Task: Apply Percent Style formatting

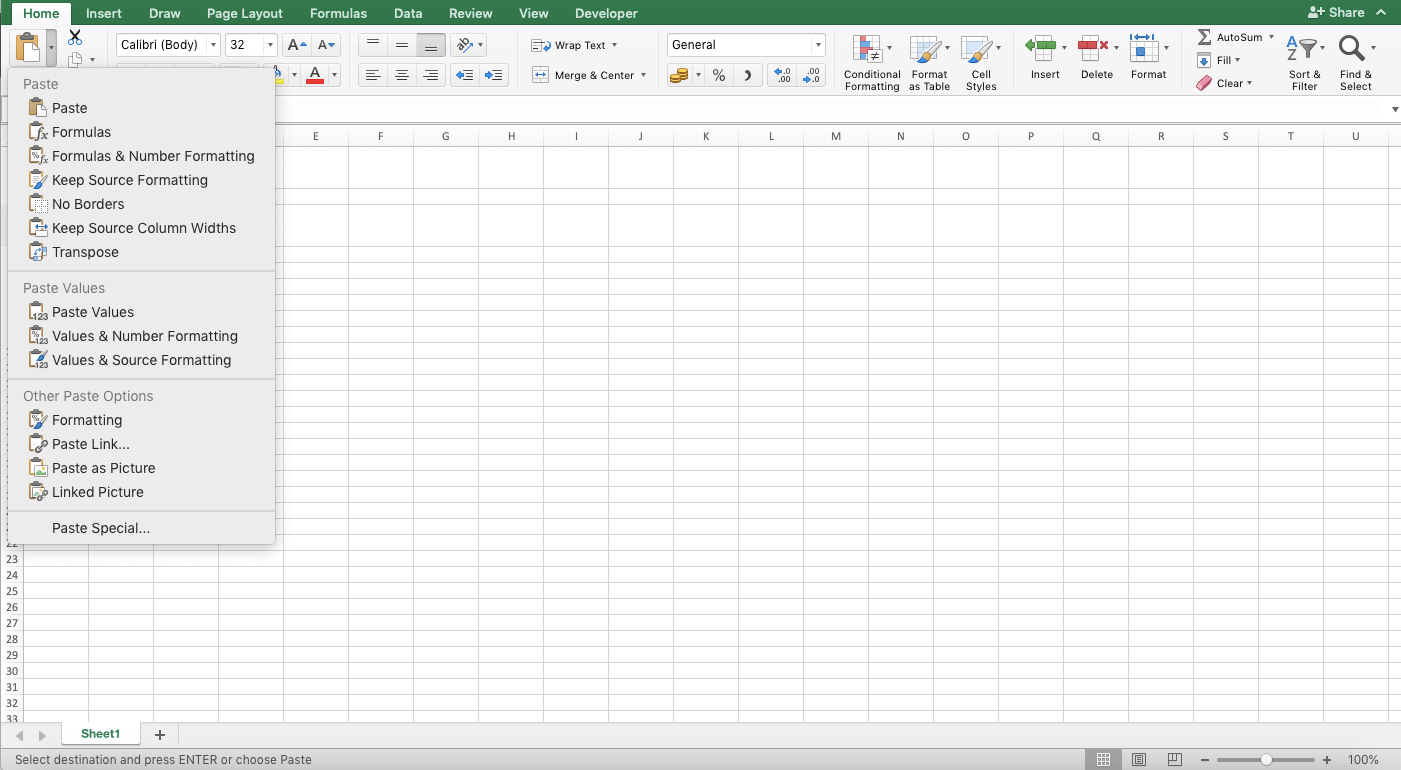Action: tap(718, 75)
